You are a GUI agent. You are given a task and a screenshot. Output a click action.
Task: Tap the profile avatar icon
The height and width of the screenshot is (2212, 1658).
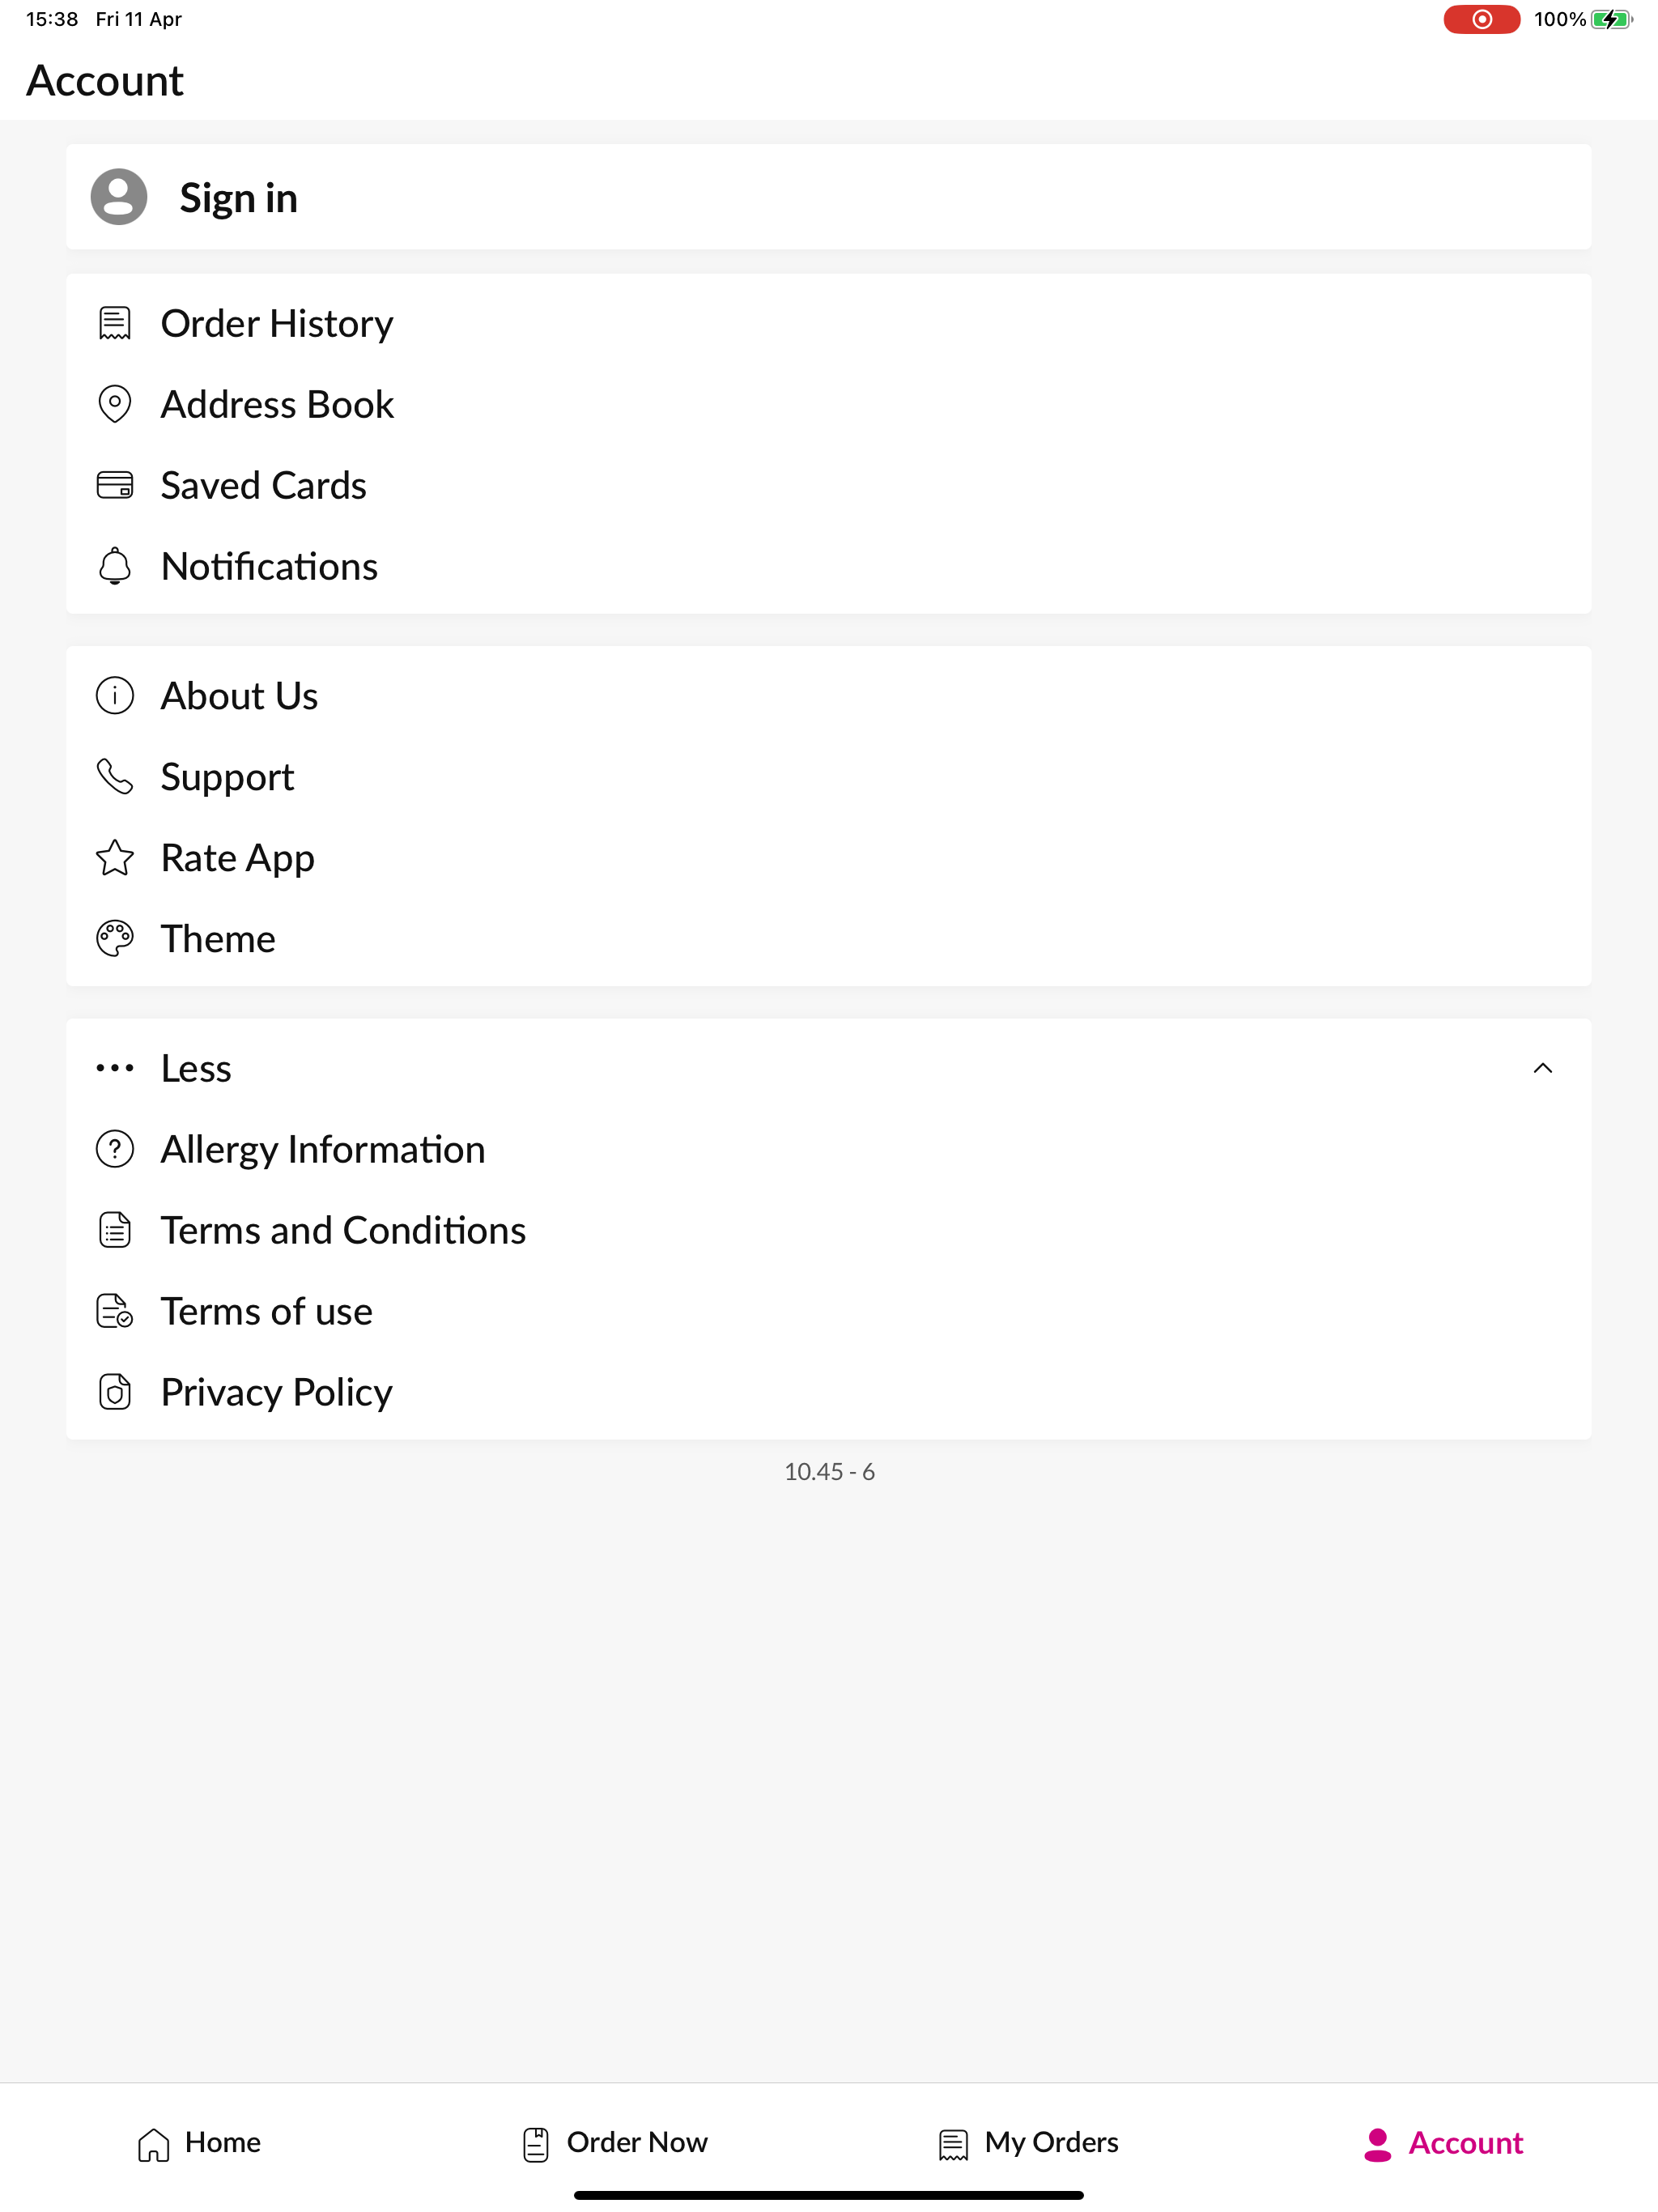[x=119, y=197]
